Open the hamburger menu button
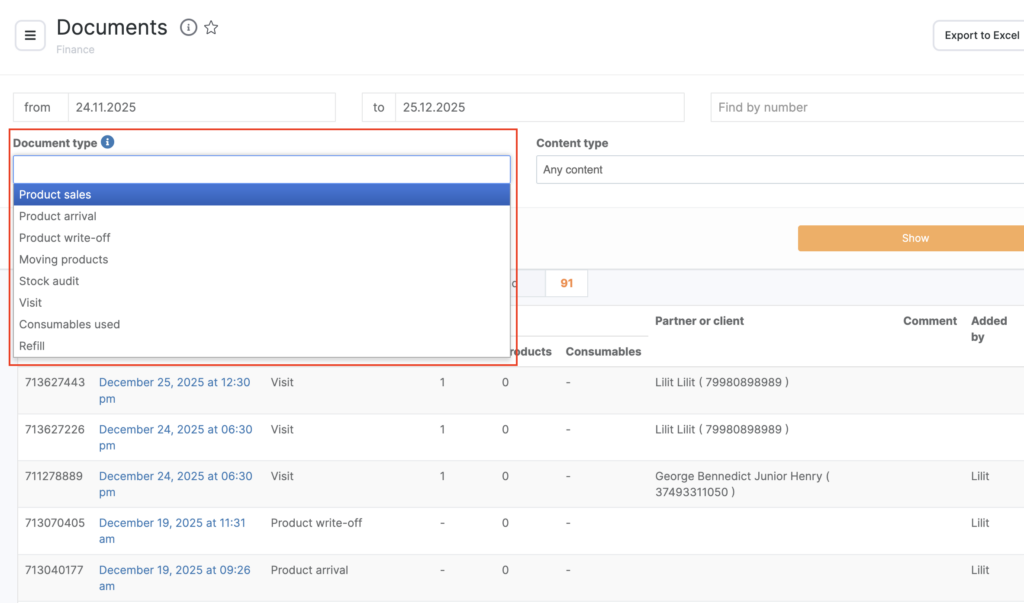Viewport: 1024px width, 603px height. (30, 36)
